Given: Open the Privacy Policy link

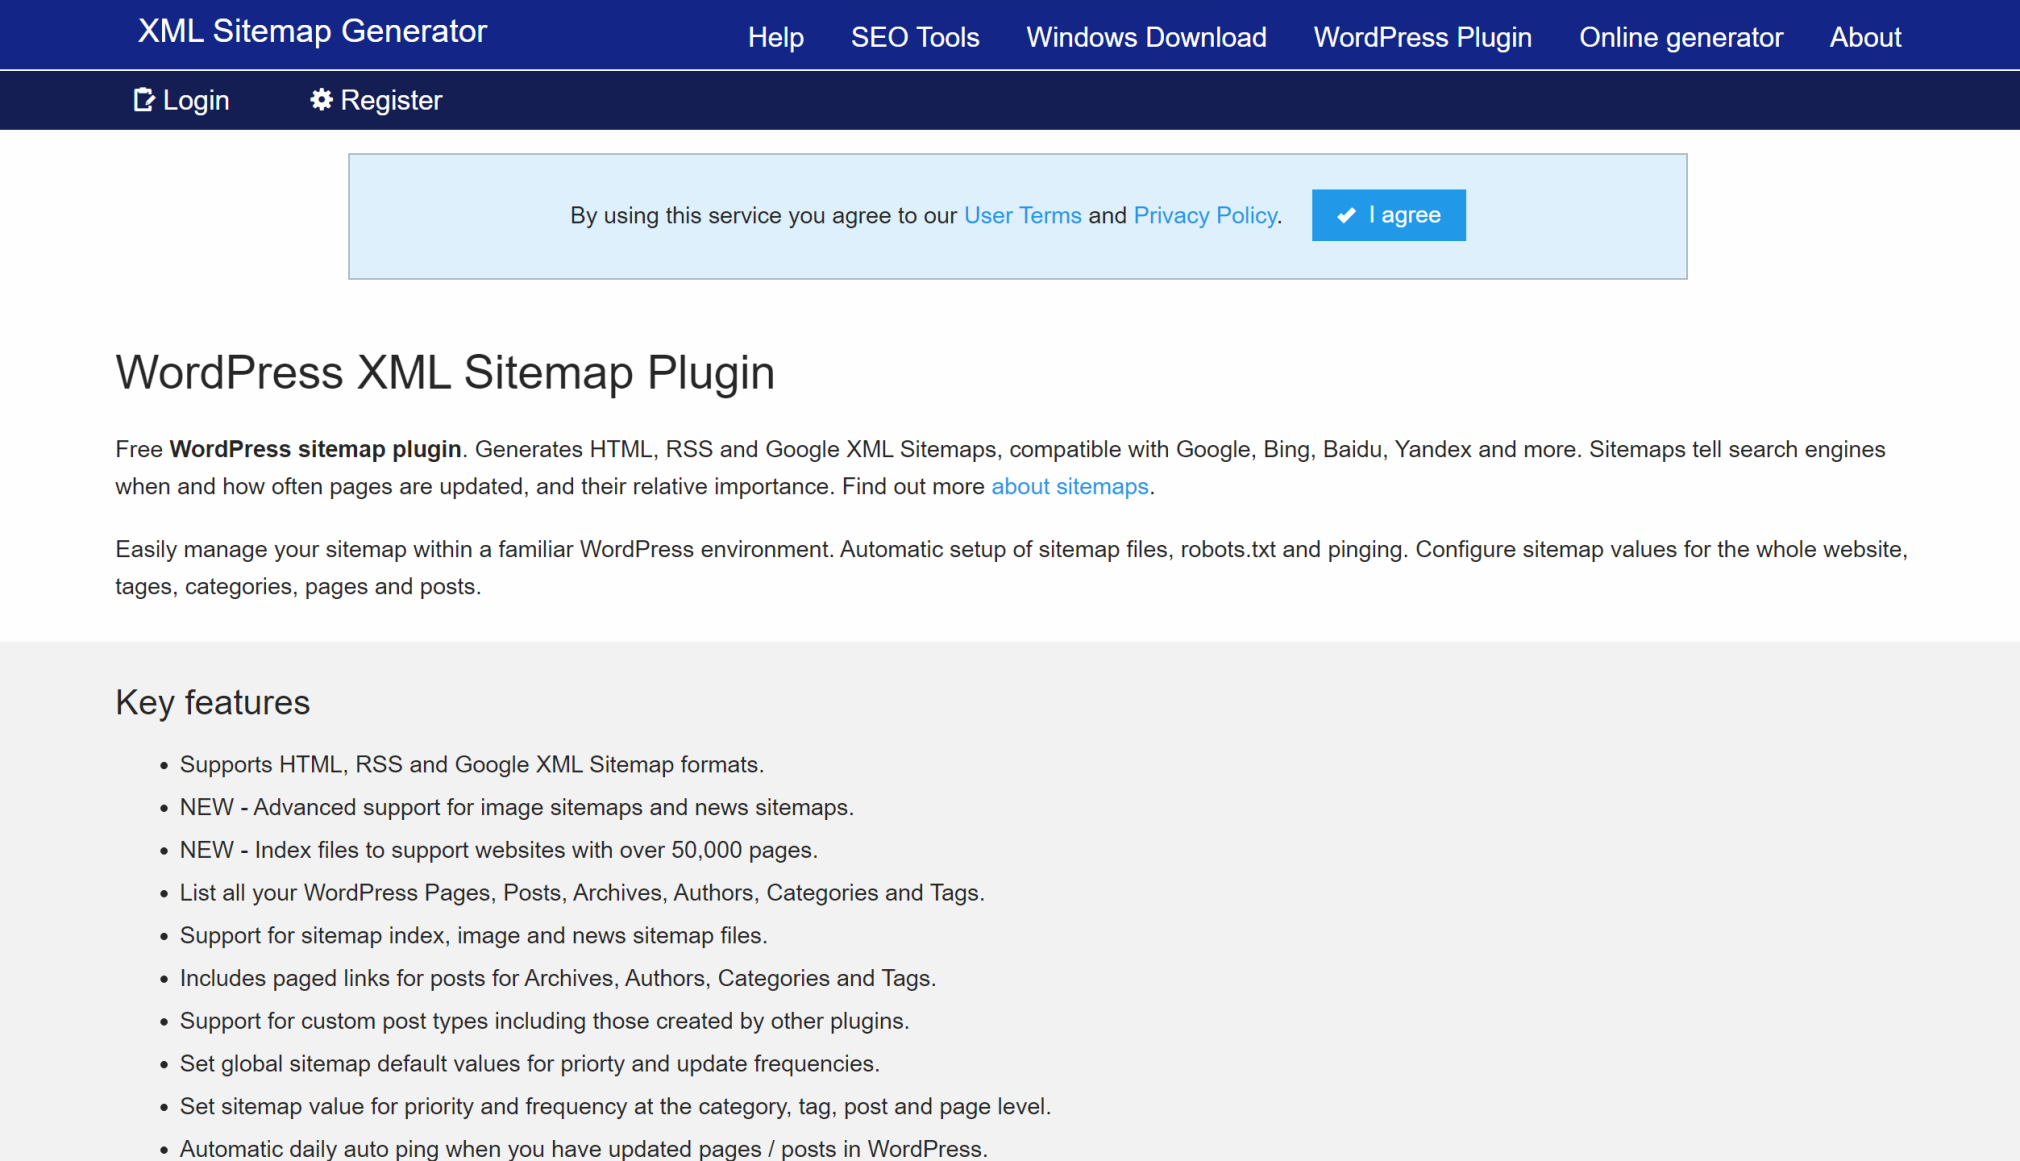Looking at the screenshot, I should coord(1205,215).
